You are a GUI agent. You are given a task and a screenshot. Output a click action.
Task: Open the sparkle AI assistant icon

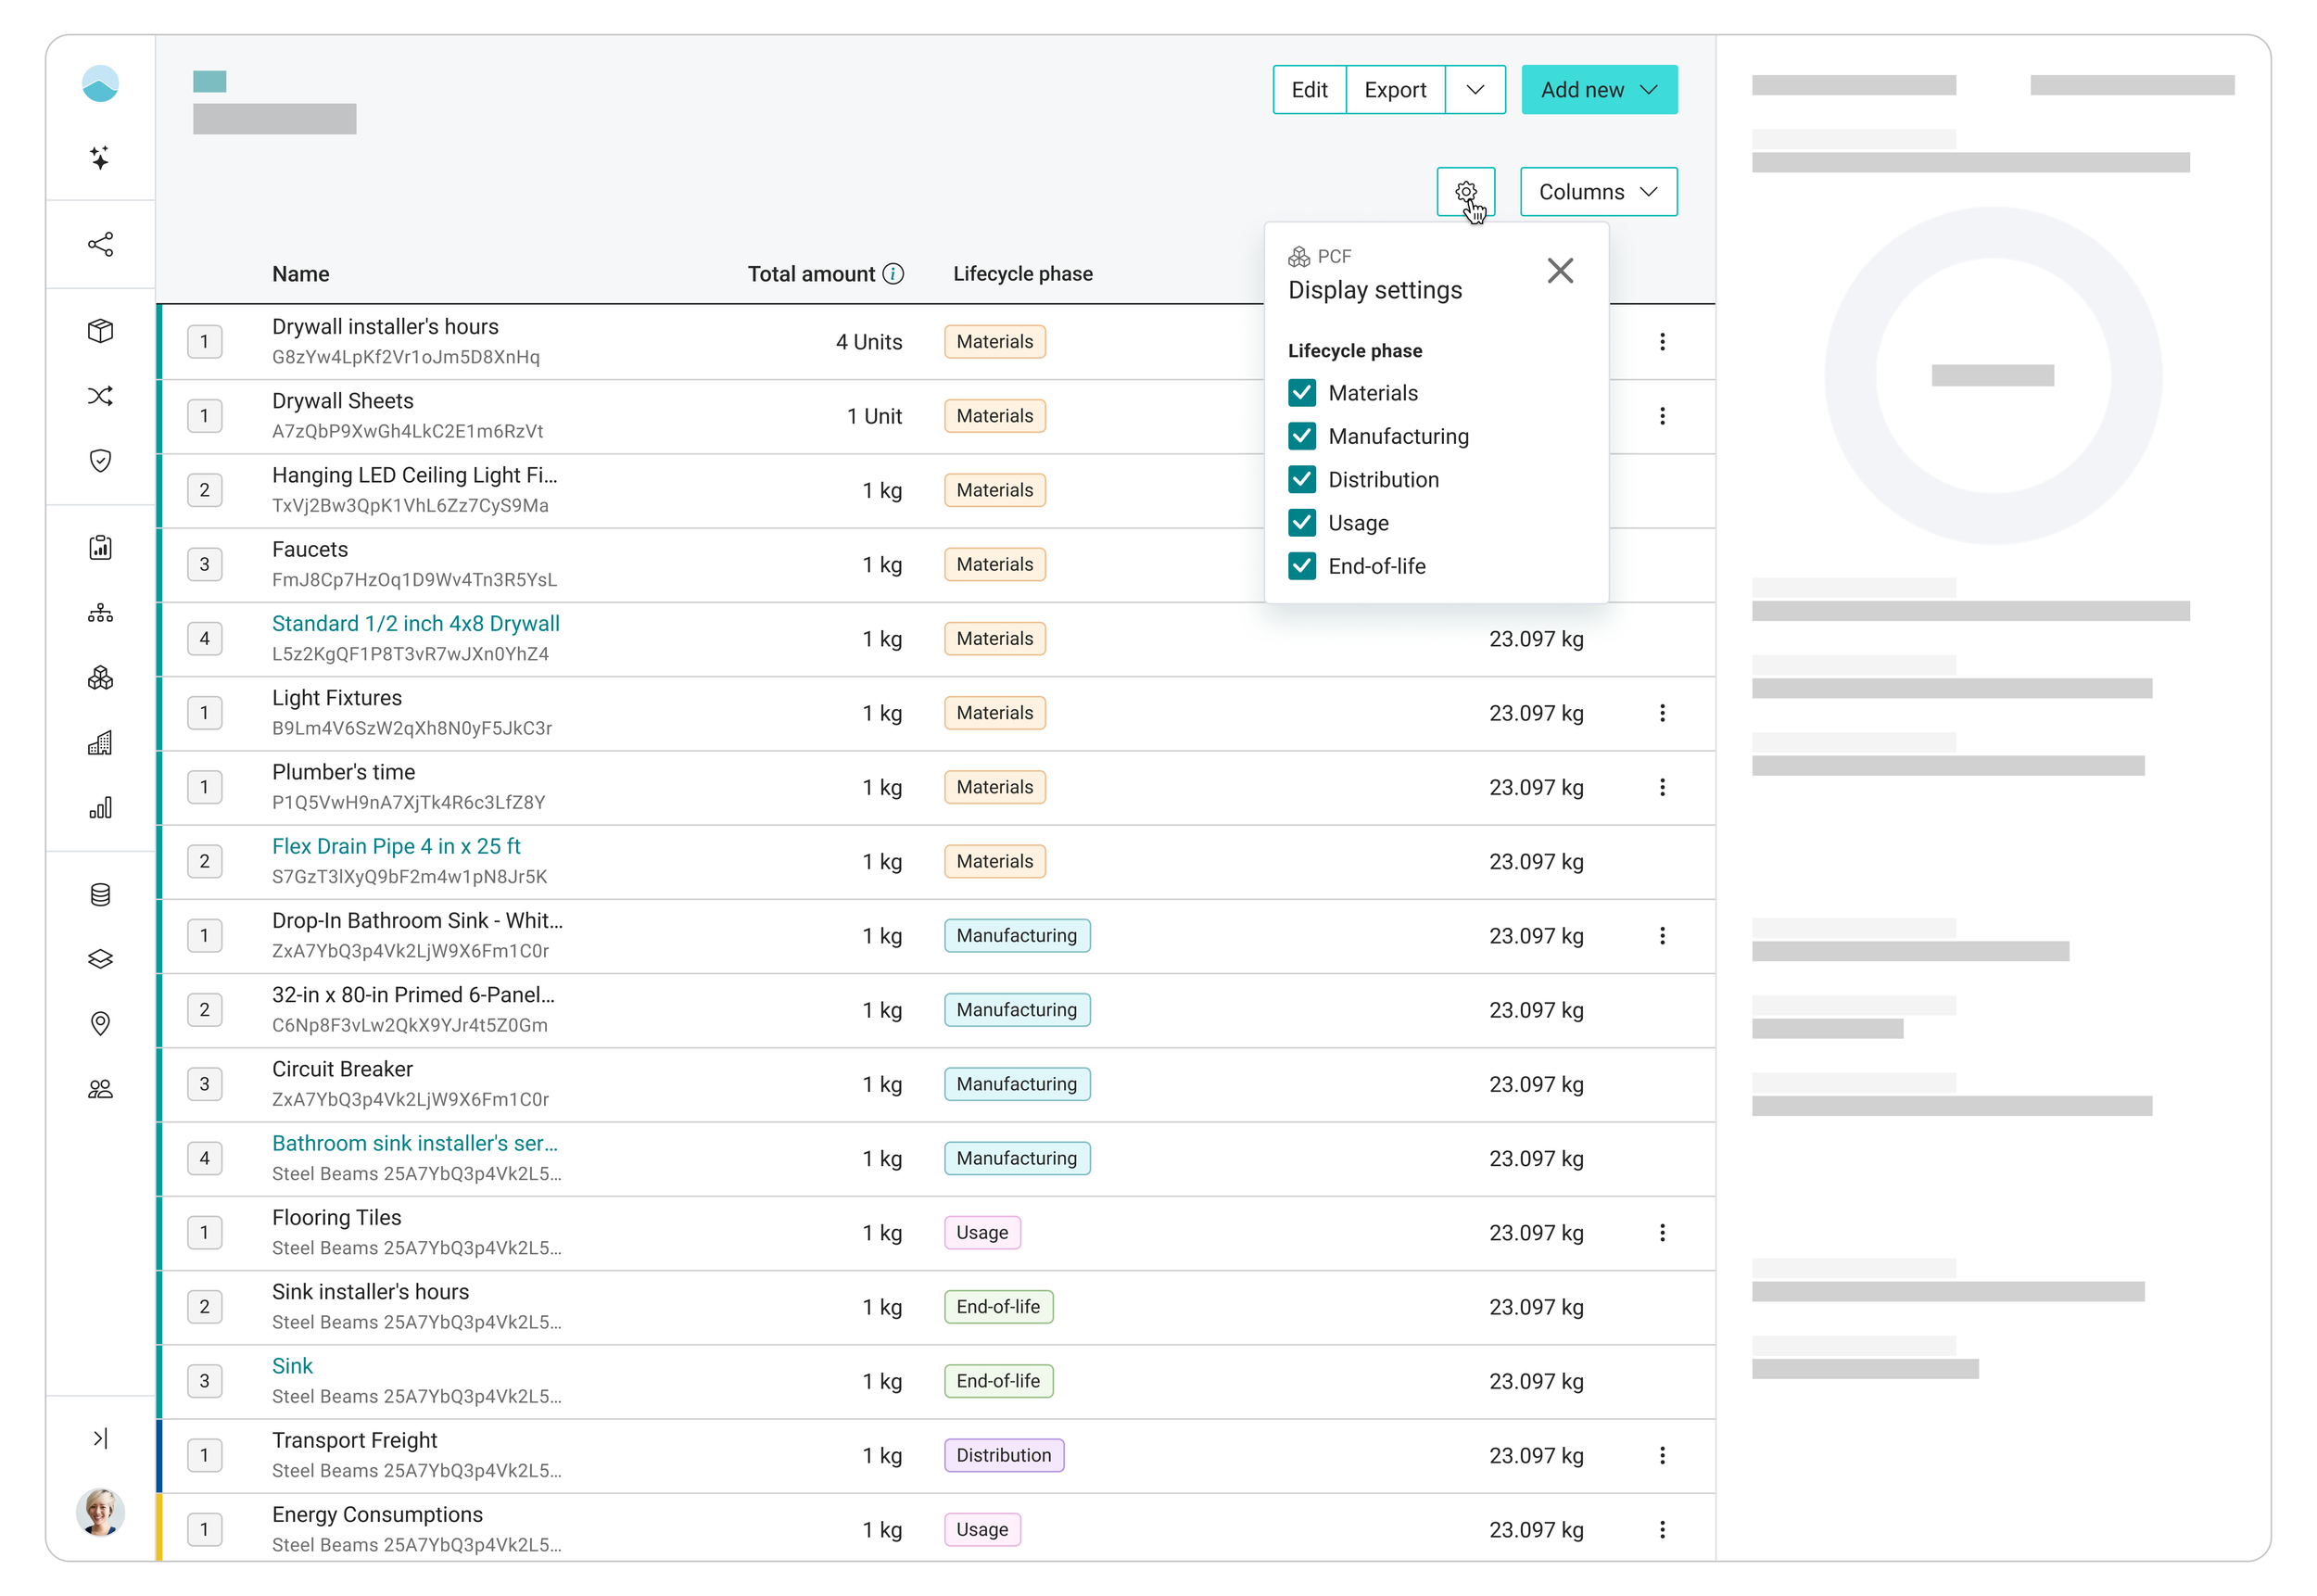(100, 157)
